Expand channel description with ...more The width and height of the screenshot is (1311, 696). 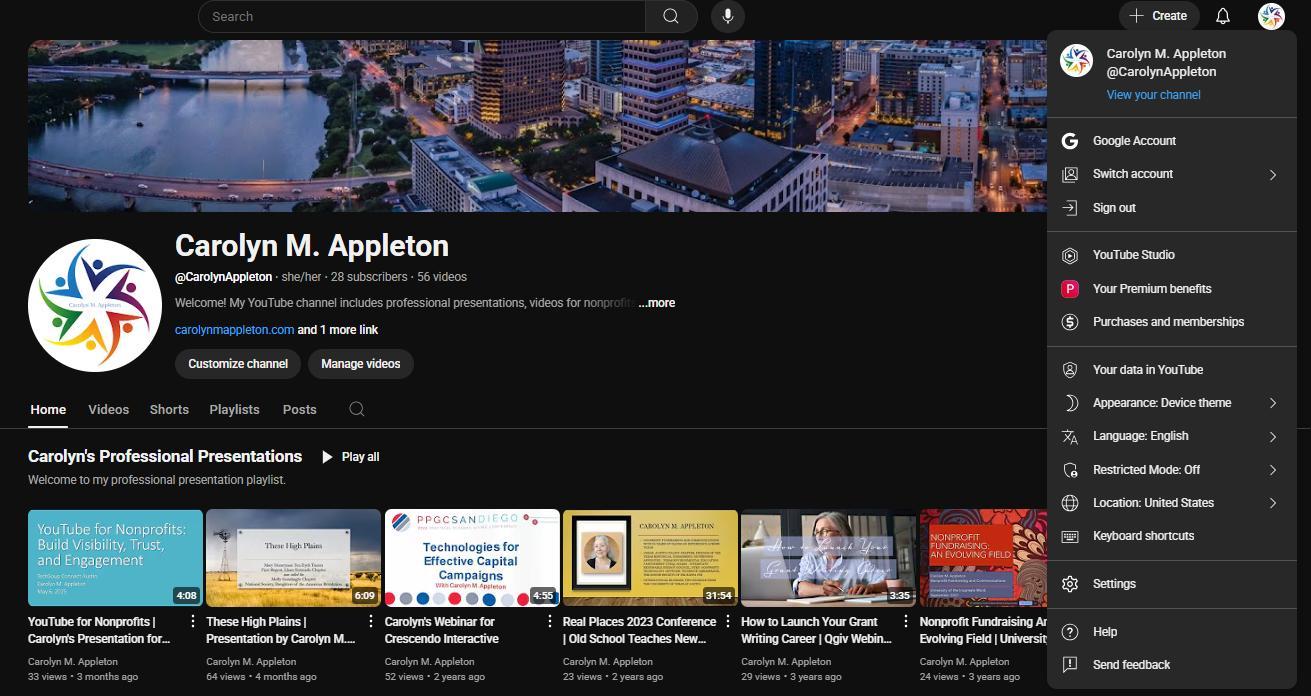pyautogui.click(x=657, y=303)
